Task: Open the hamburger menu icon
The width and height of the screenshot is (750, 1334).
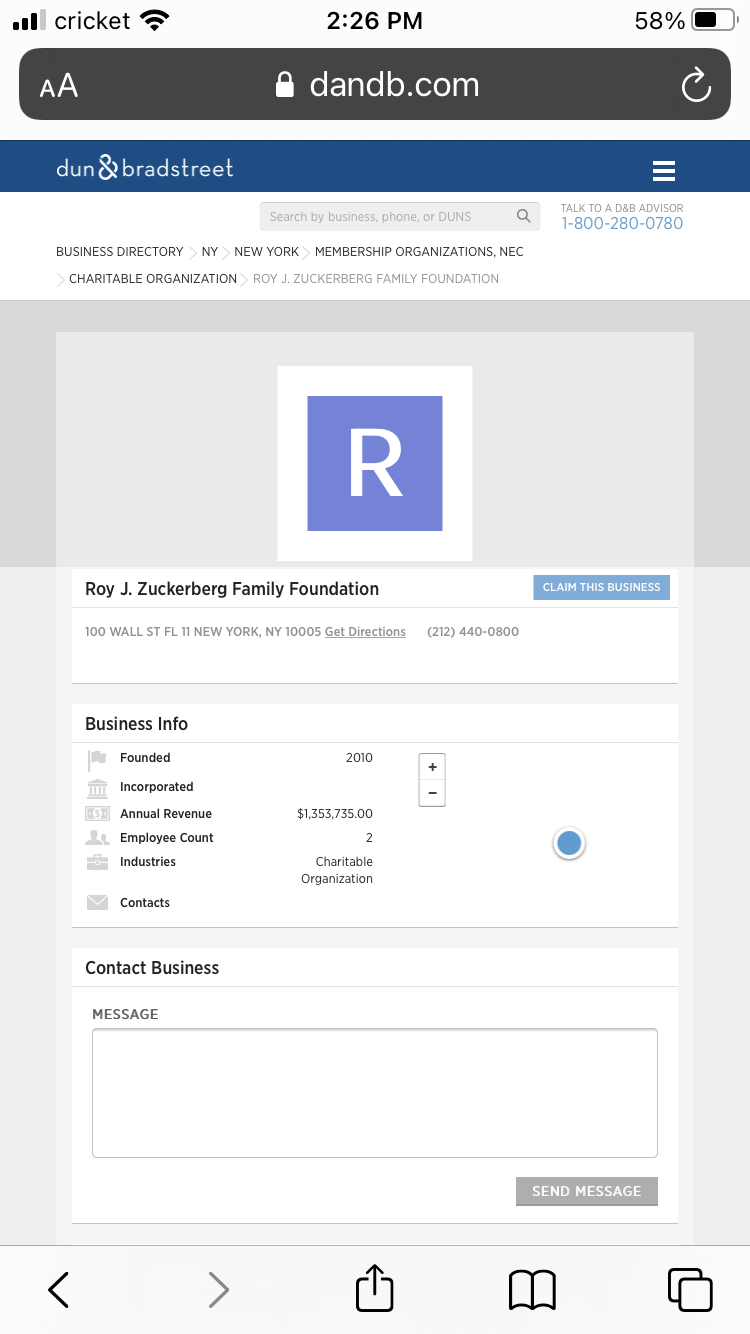Action: tap(664, 171)
